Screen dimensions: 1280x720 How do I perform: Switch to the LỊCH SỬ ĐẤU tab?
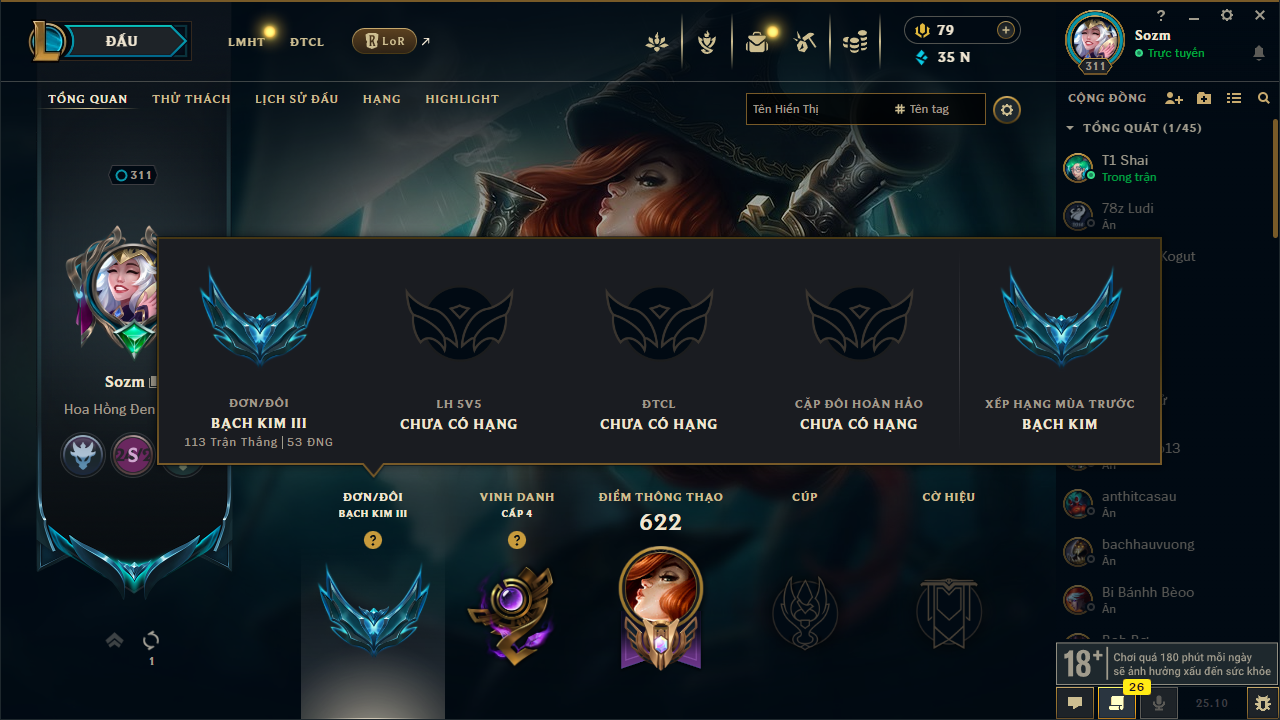tap(296, 99)
